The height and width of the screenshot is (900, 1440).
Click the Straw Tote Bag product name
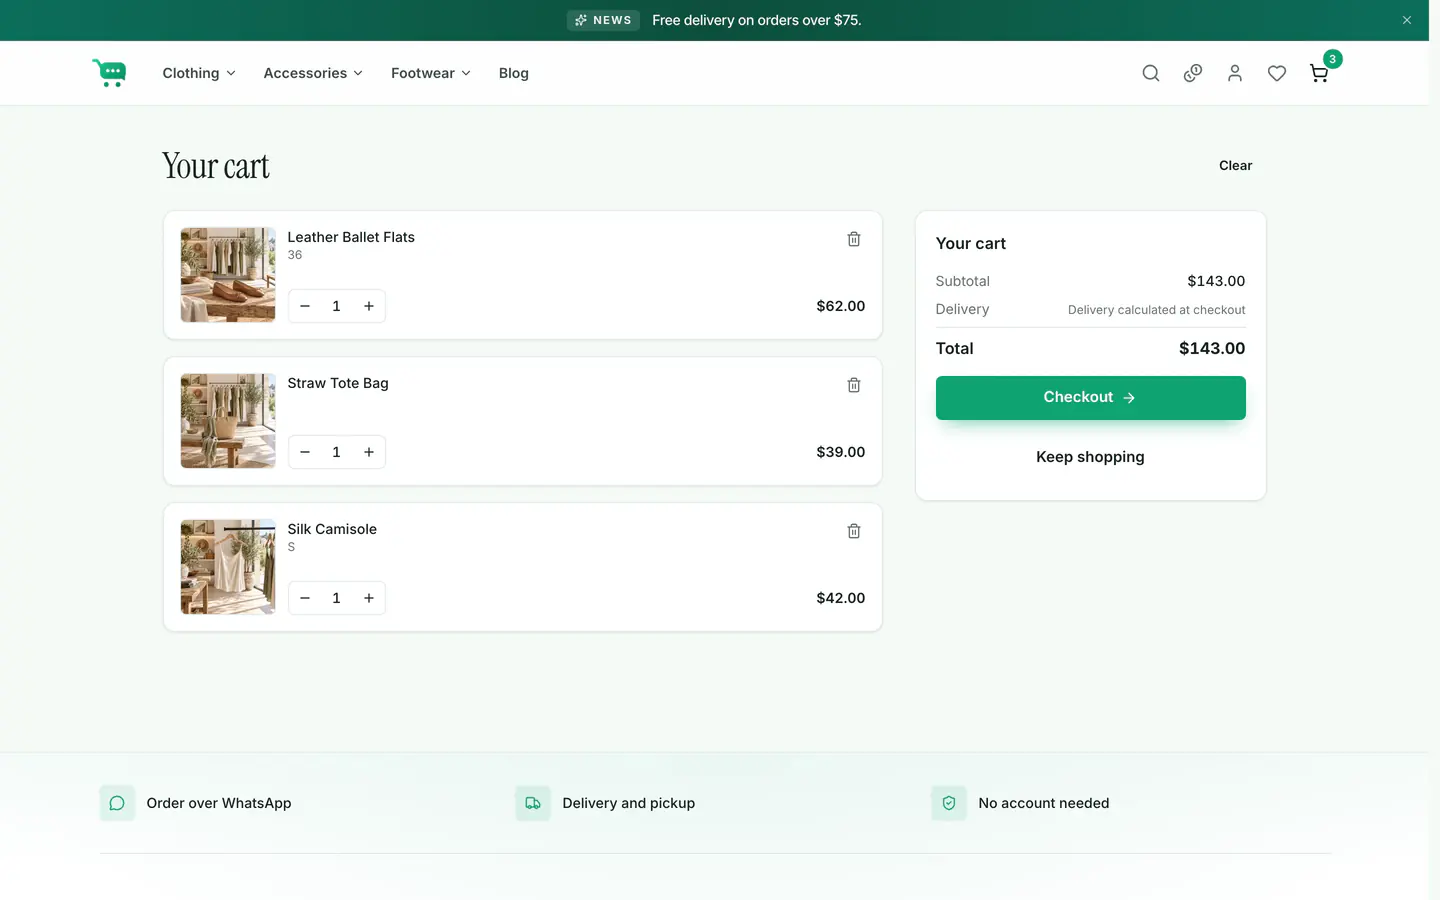338,383
